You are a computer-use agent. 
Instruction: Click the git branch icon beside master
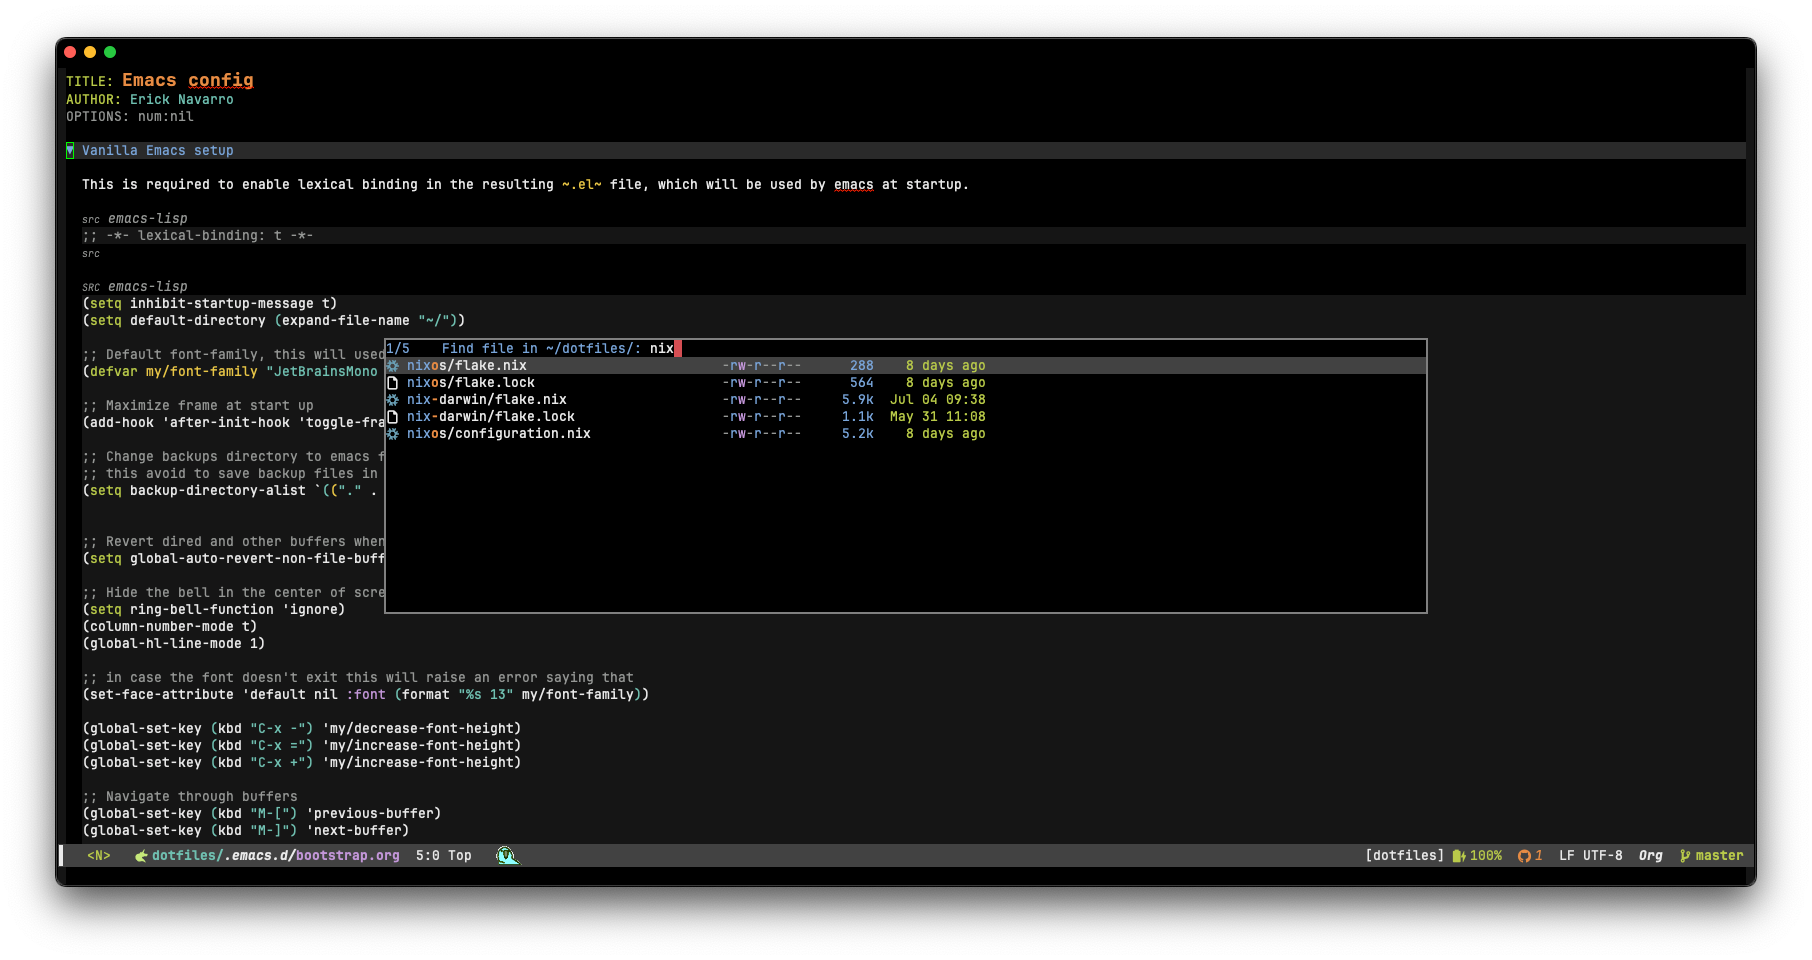(1685, 856)
